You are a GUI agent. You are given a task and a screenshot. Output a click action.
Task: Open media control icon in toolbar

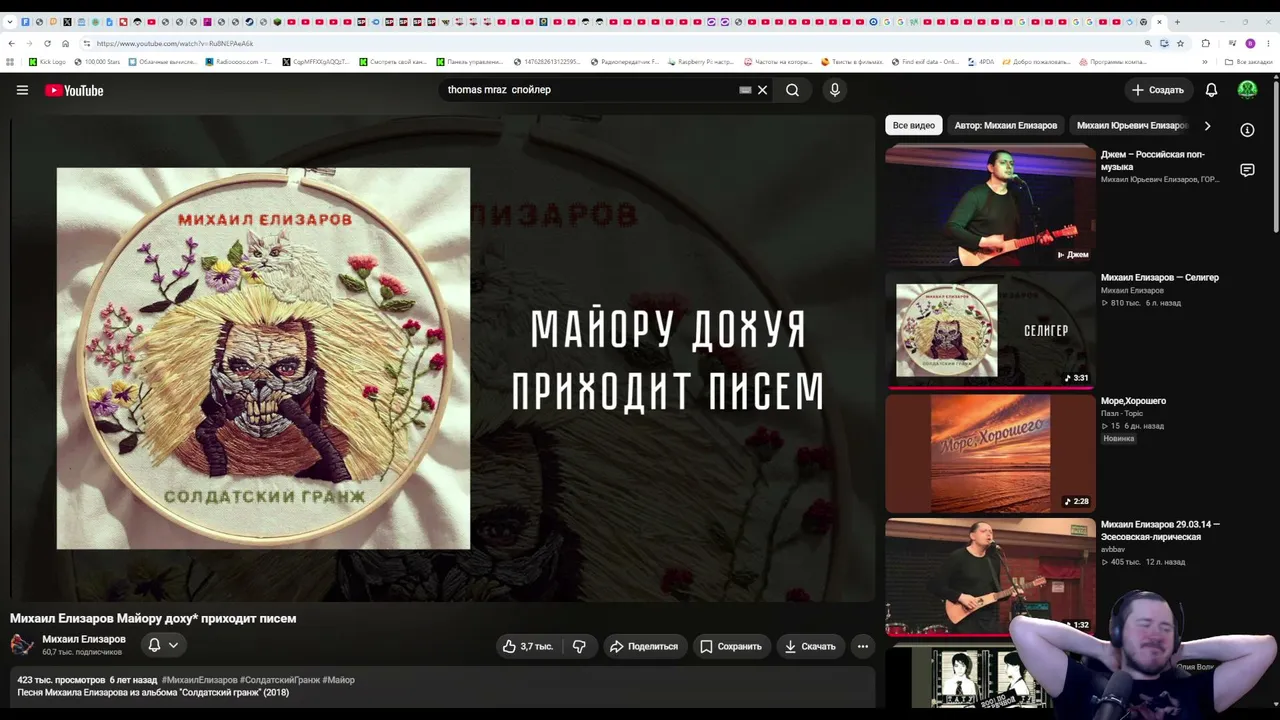pos(1231,43)
